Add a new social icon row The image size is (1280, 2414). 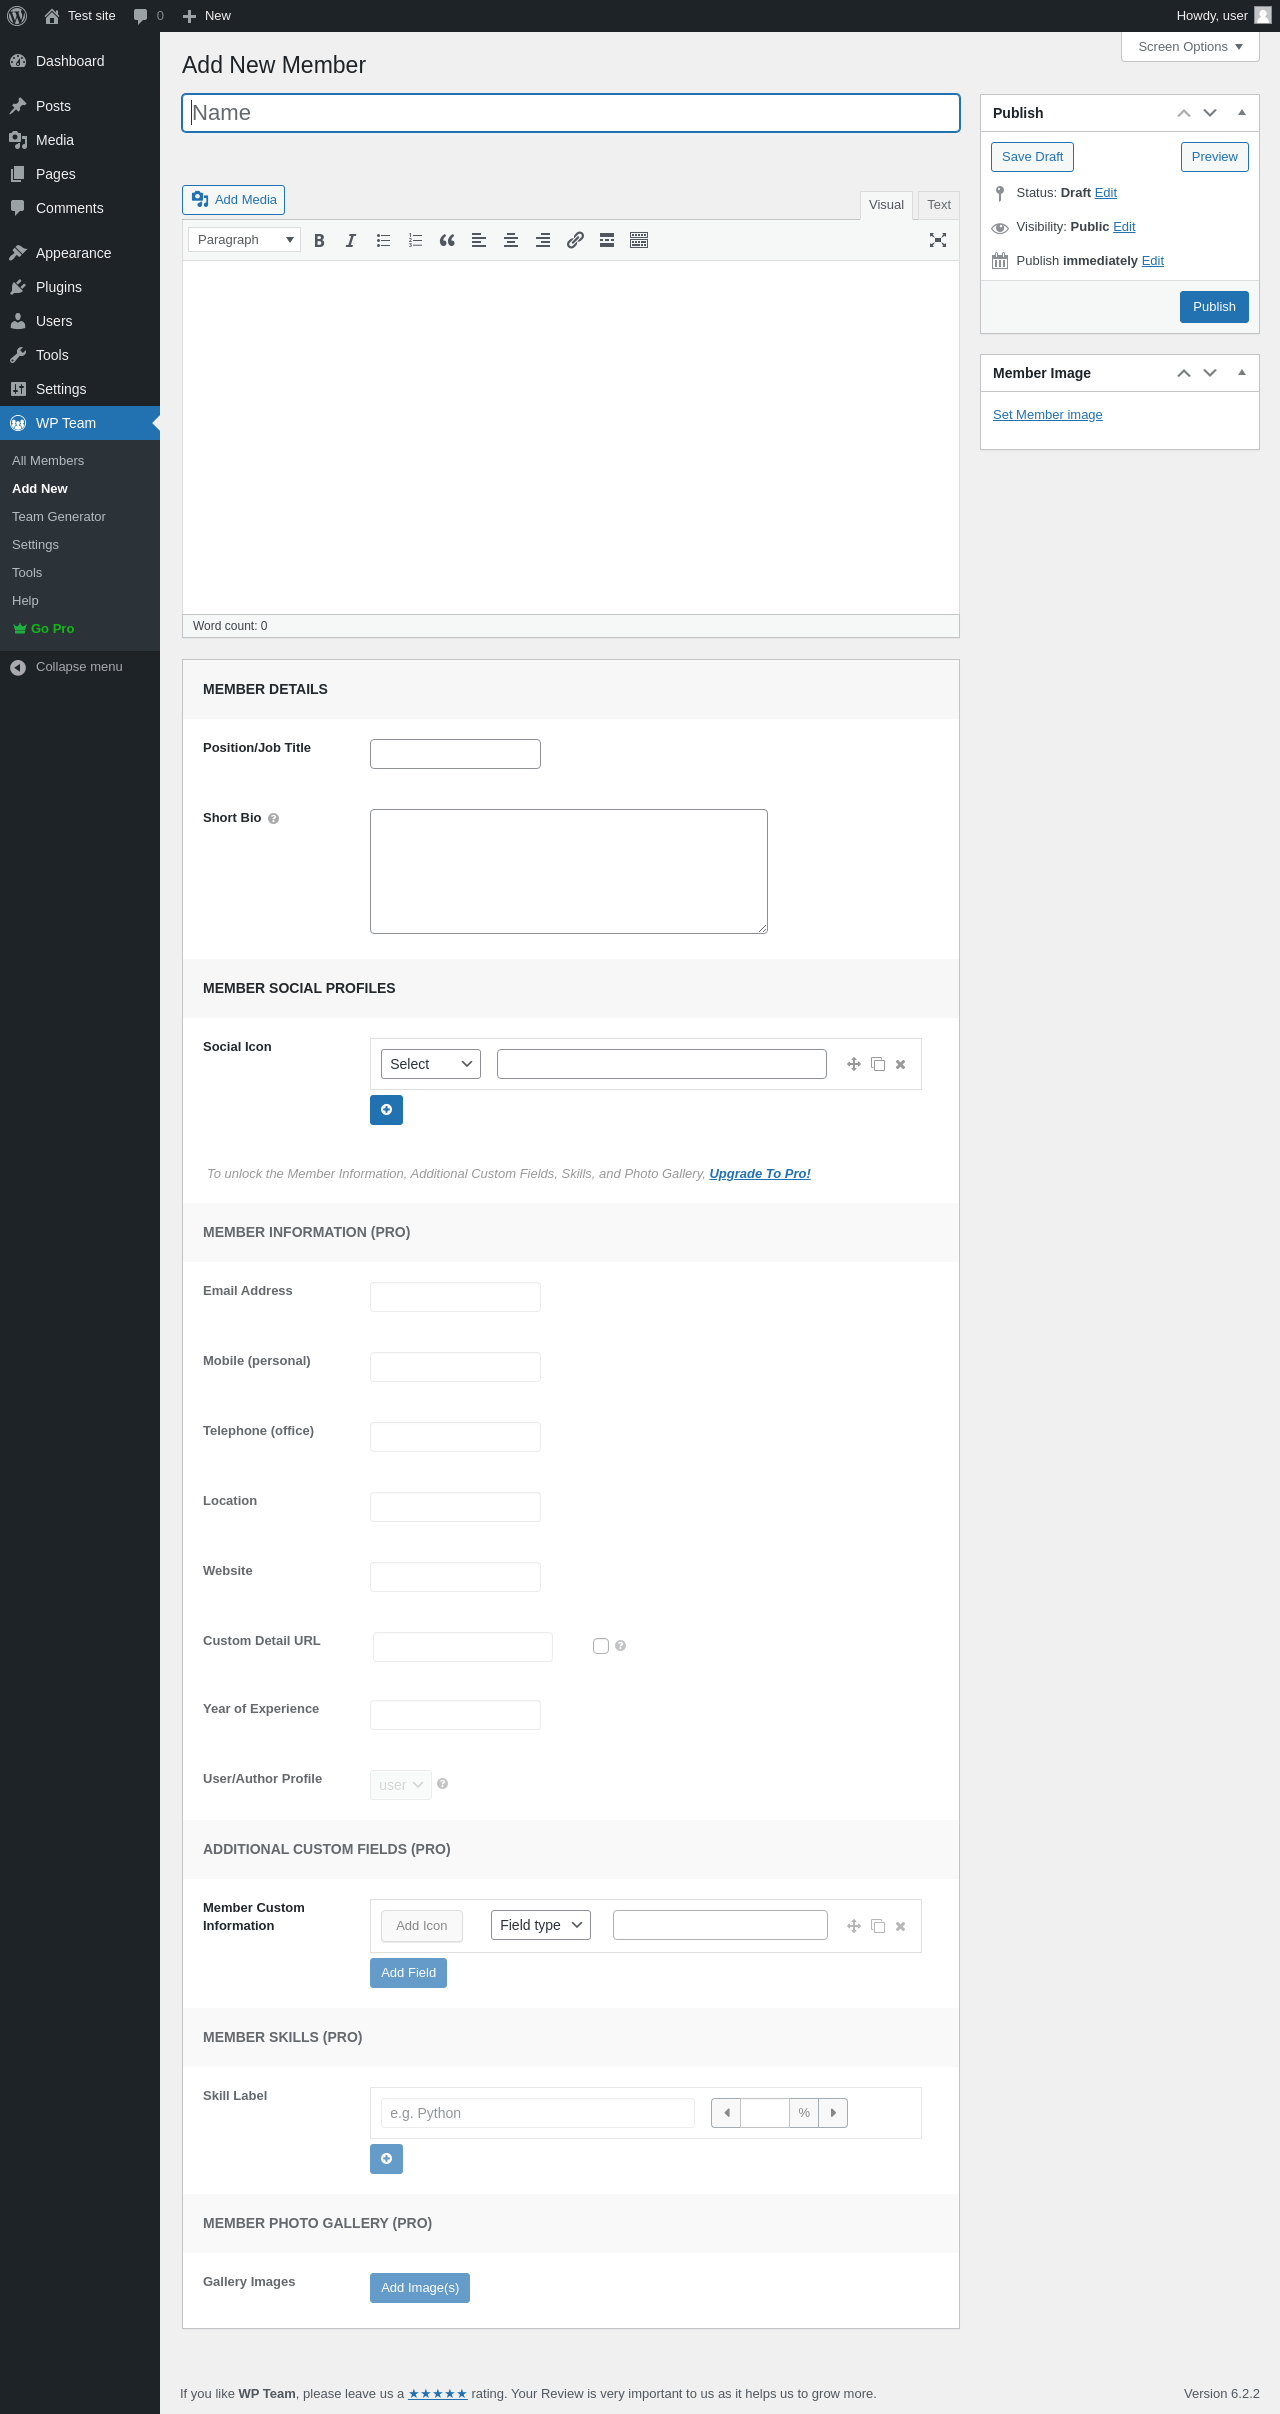(386, 1110)
